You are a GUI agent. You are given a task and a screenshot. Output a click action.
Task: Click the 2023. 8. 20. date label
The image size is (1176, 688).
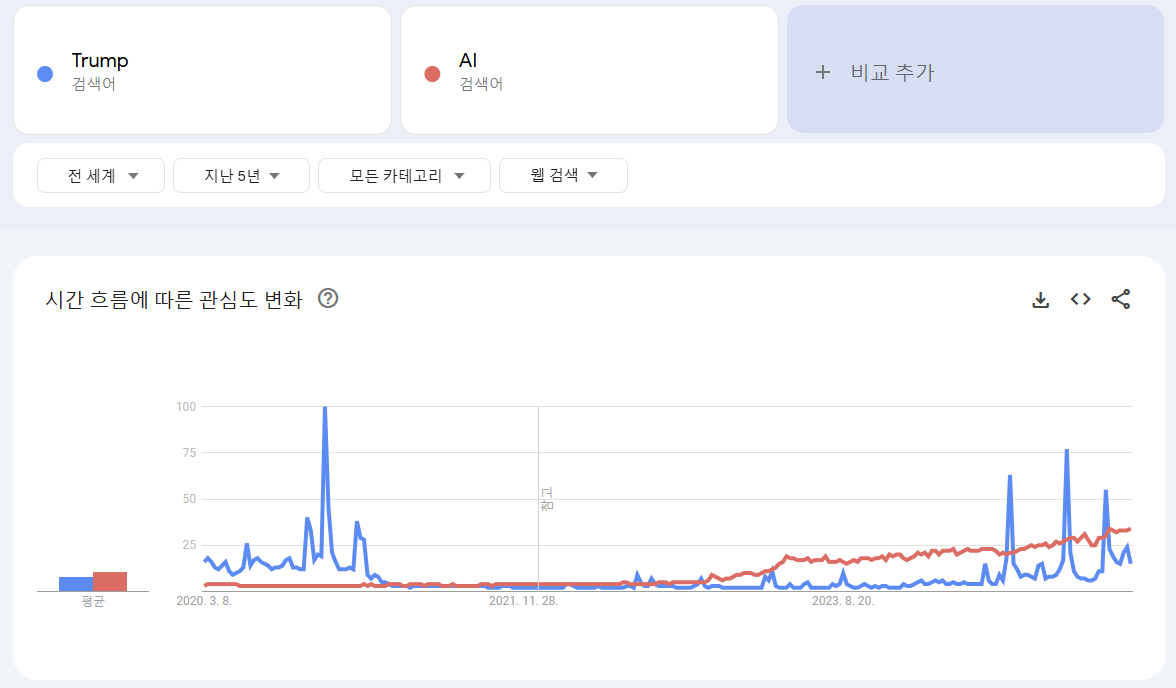tap(843, 601)
